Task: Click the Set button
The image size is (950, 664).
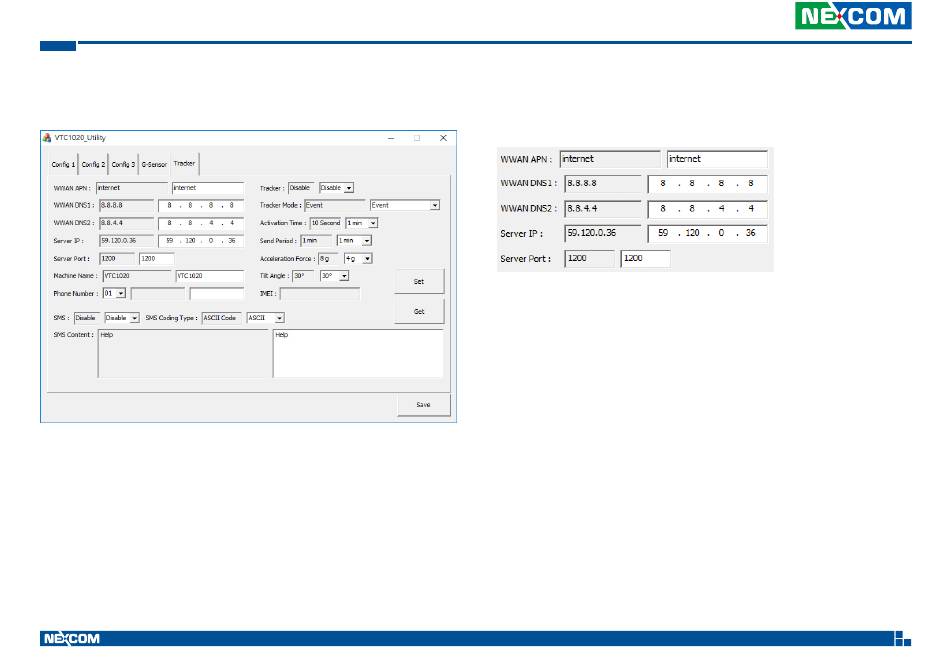Action: 419,282
